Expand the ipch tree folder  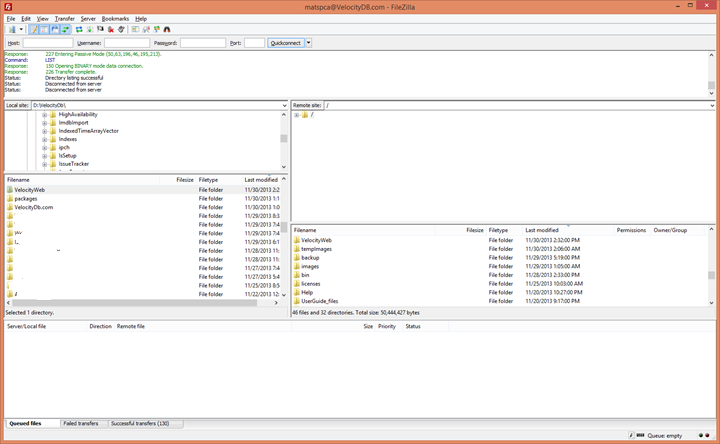point(45,148)
